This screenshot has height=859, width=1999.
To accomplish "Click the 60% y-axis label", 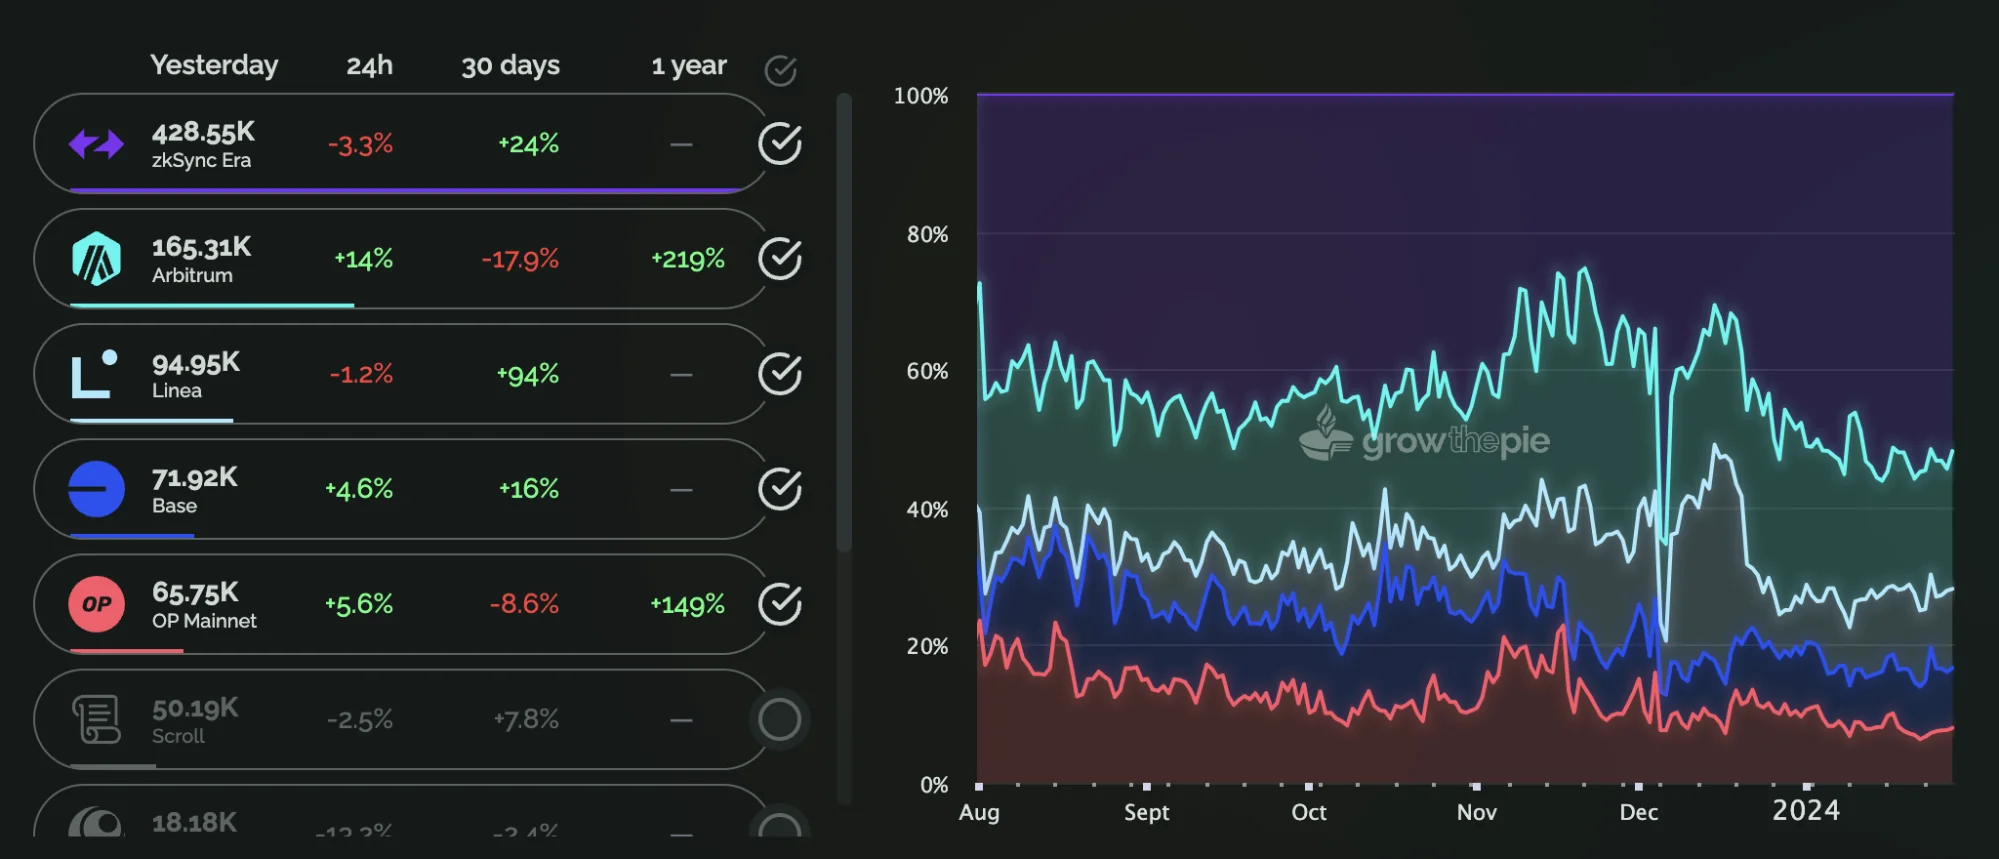I will 927,372.
